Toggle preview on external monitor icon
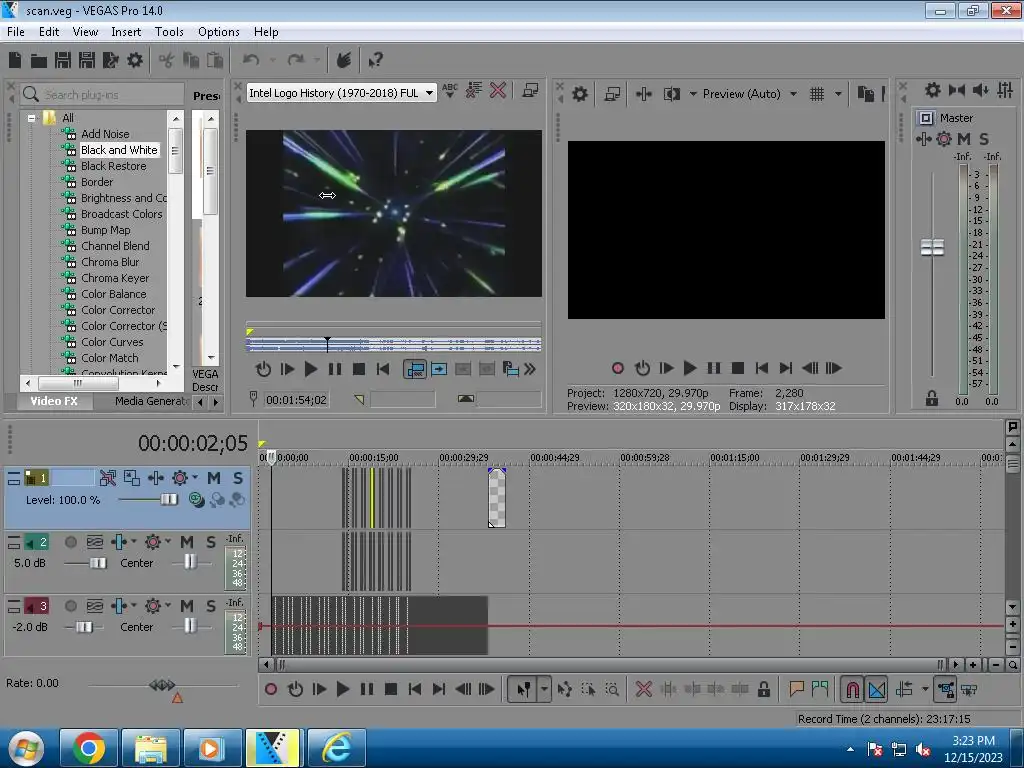The width and height of the screenshot is (1024, 768). [612, 94]
